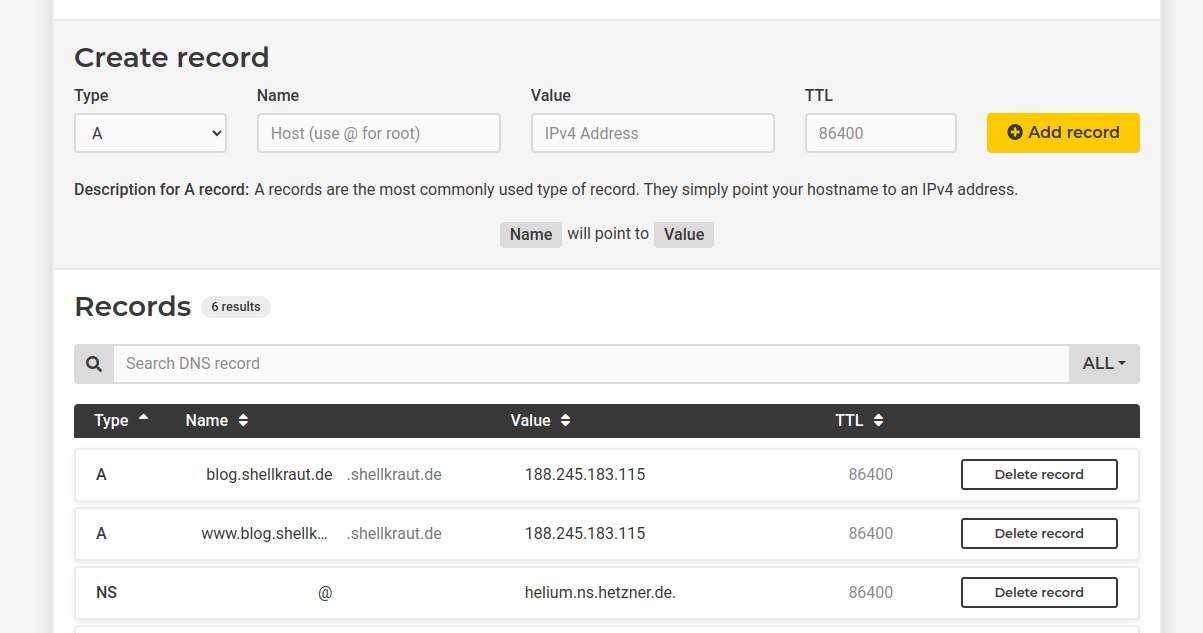Expand the ALL filter dropdown
Image resolution: width=1203 pixels, height=633 pixels.
click(x=1104, y=364)
